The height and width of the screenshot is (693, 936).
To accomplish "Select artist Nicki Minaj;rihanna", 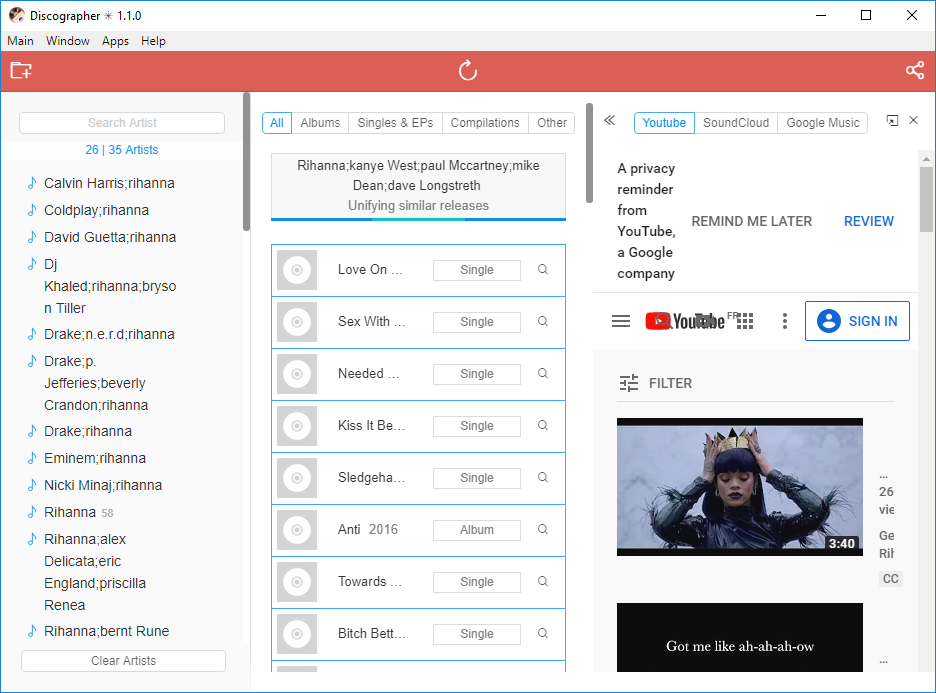I will click(x=103, y=485).
